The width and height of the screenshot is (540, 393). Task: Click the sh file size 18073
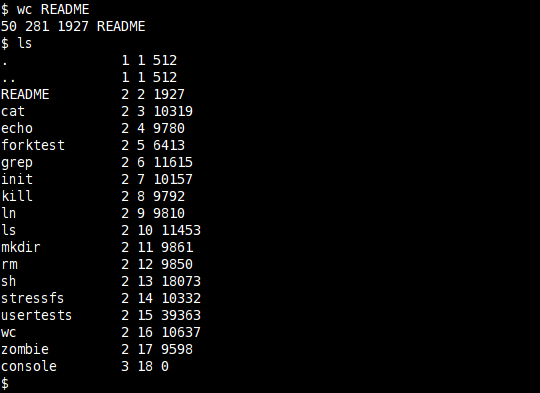[181, 281]
